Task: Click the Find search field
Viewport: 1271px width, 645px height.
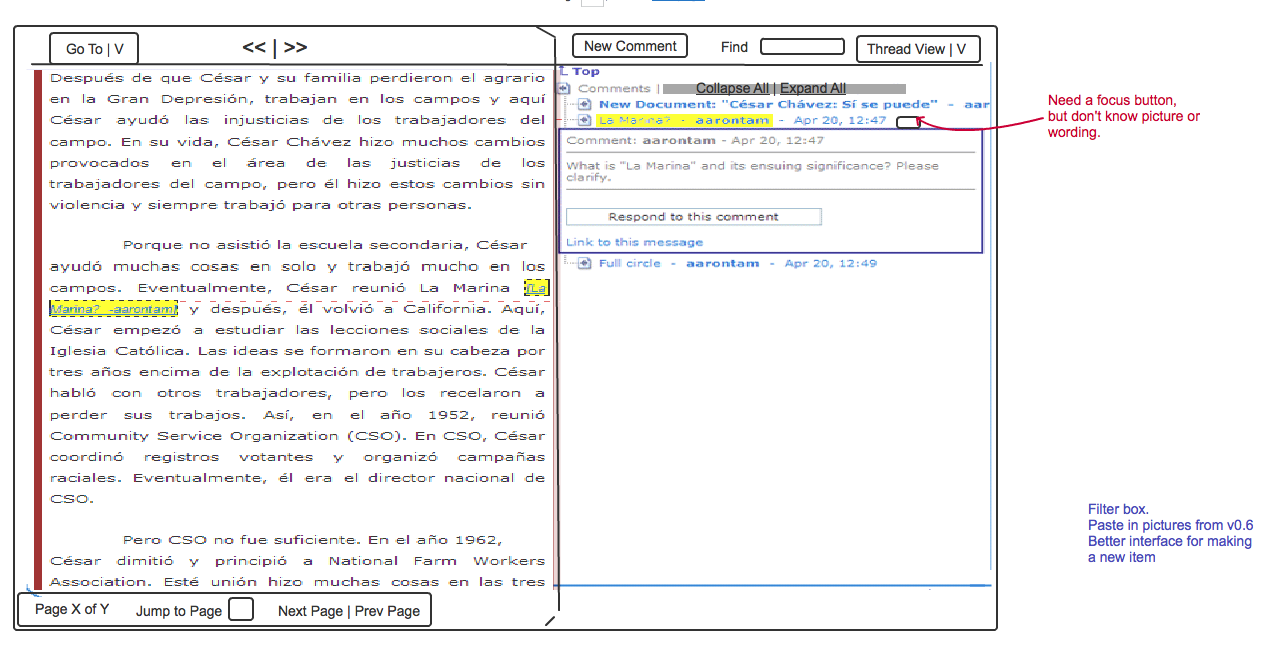Action: 801,47
